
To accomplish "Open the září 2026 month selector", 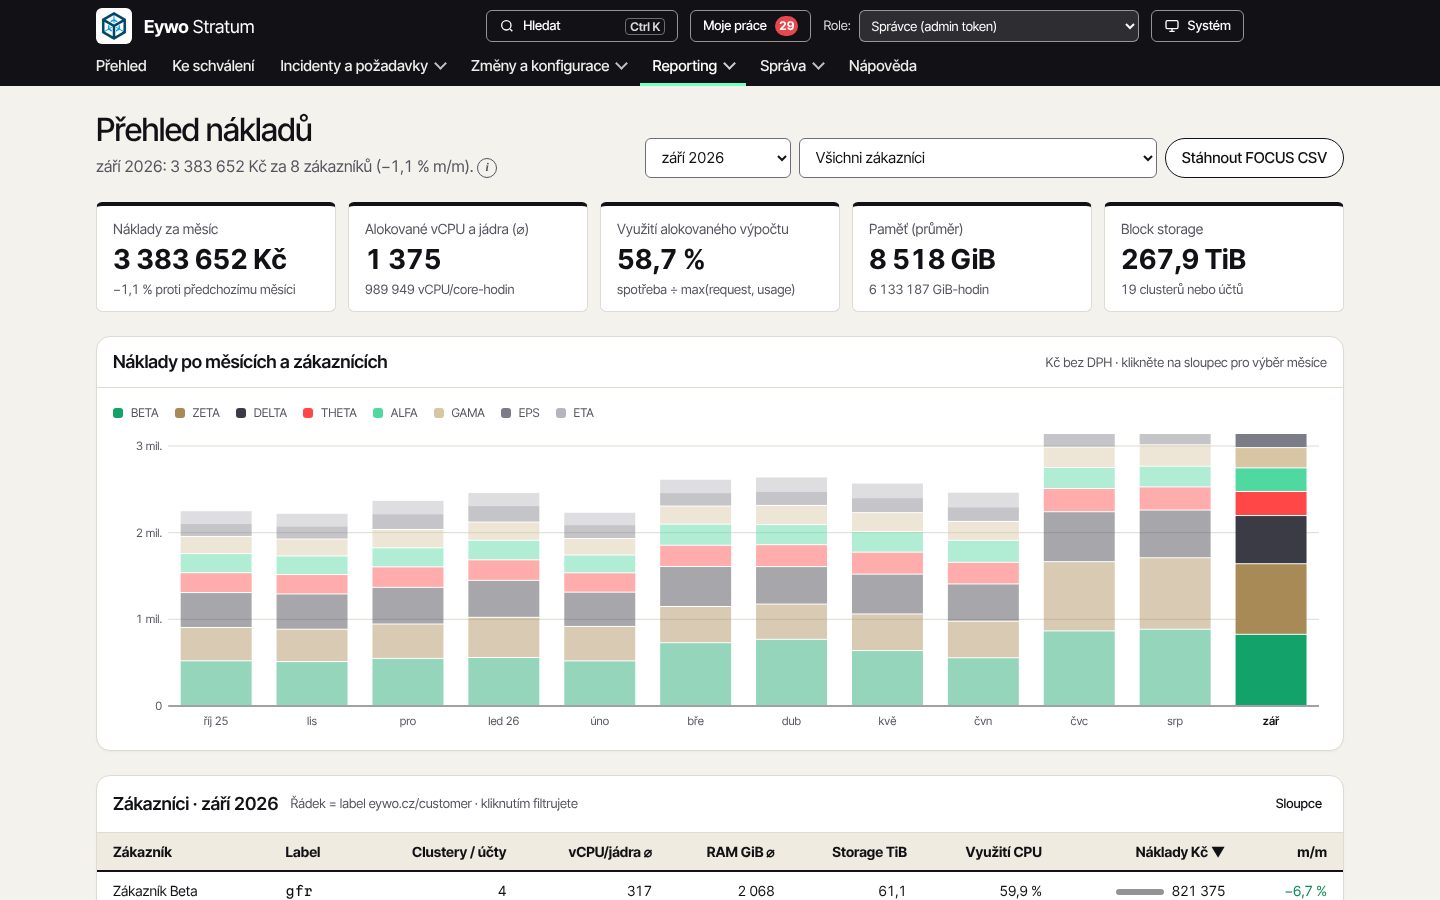I will pyautogui.click(x=718, y=158).
